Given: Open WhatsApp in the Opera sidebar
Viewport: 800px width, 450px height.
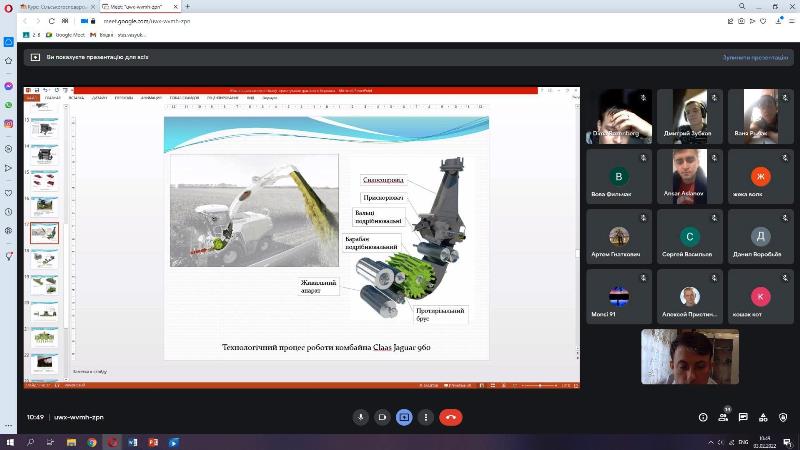Looking at the screenshot, I should tap(8, 104).
